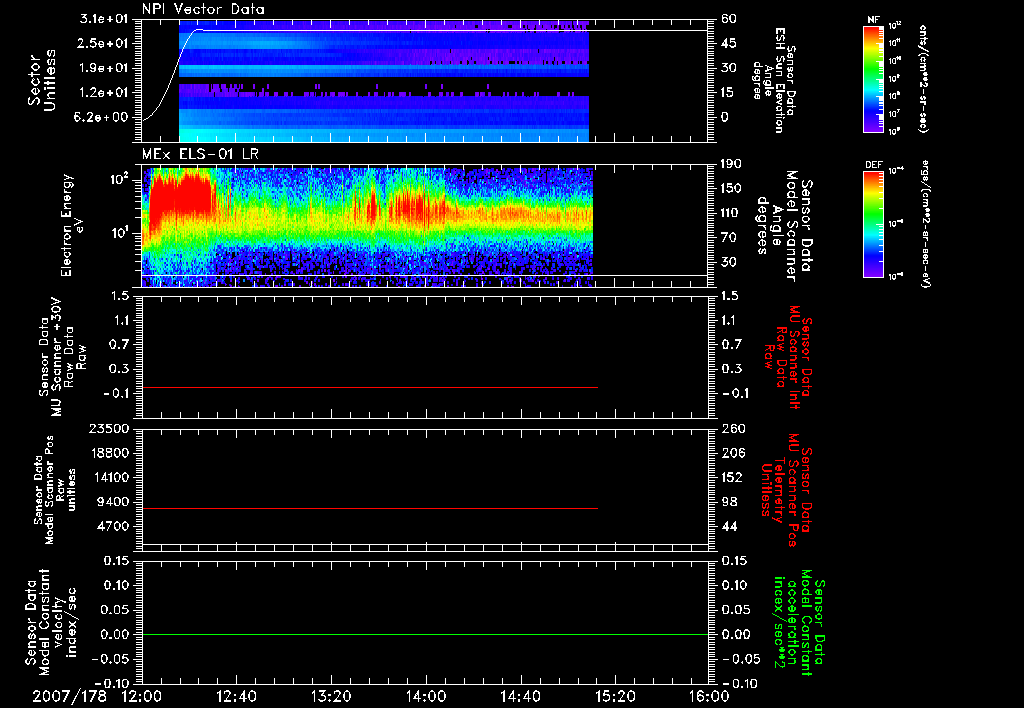The image size is (1024, 708).
Task: Click the 16:00 time axis label
Action: (709, 697)
